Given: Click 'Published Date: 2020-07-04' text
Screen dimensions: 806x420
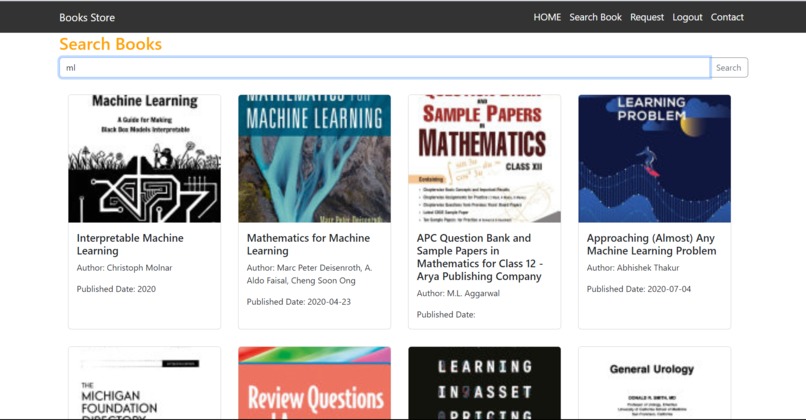Looking at the screenshot, I should click(x=638, y=289).
